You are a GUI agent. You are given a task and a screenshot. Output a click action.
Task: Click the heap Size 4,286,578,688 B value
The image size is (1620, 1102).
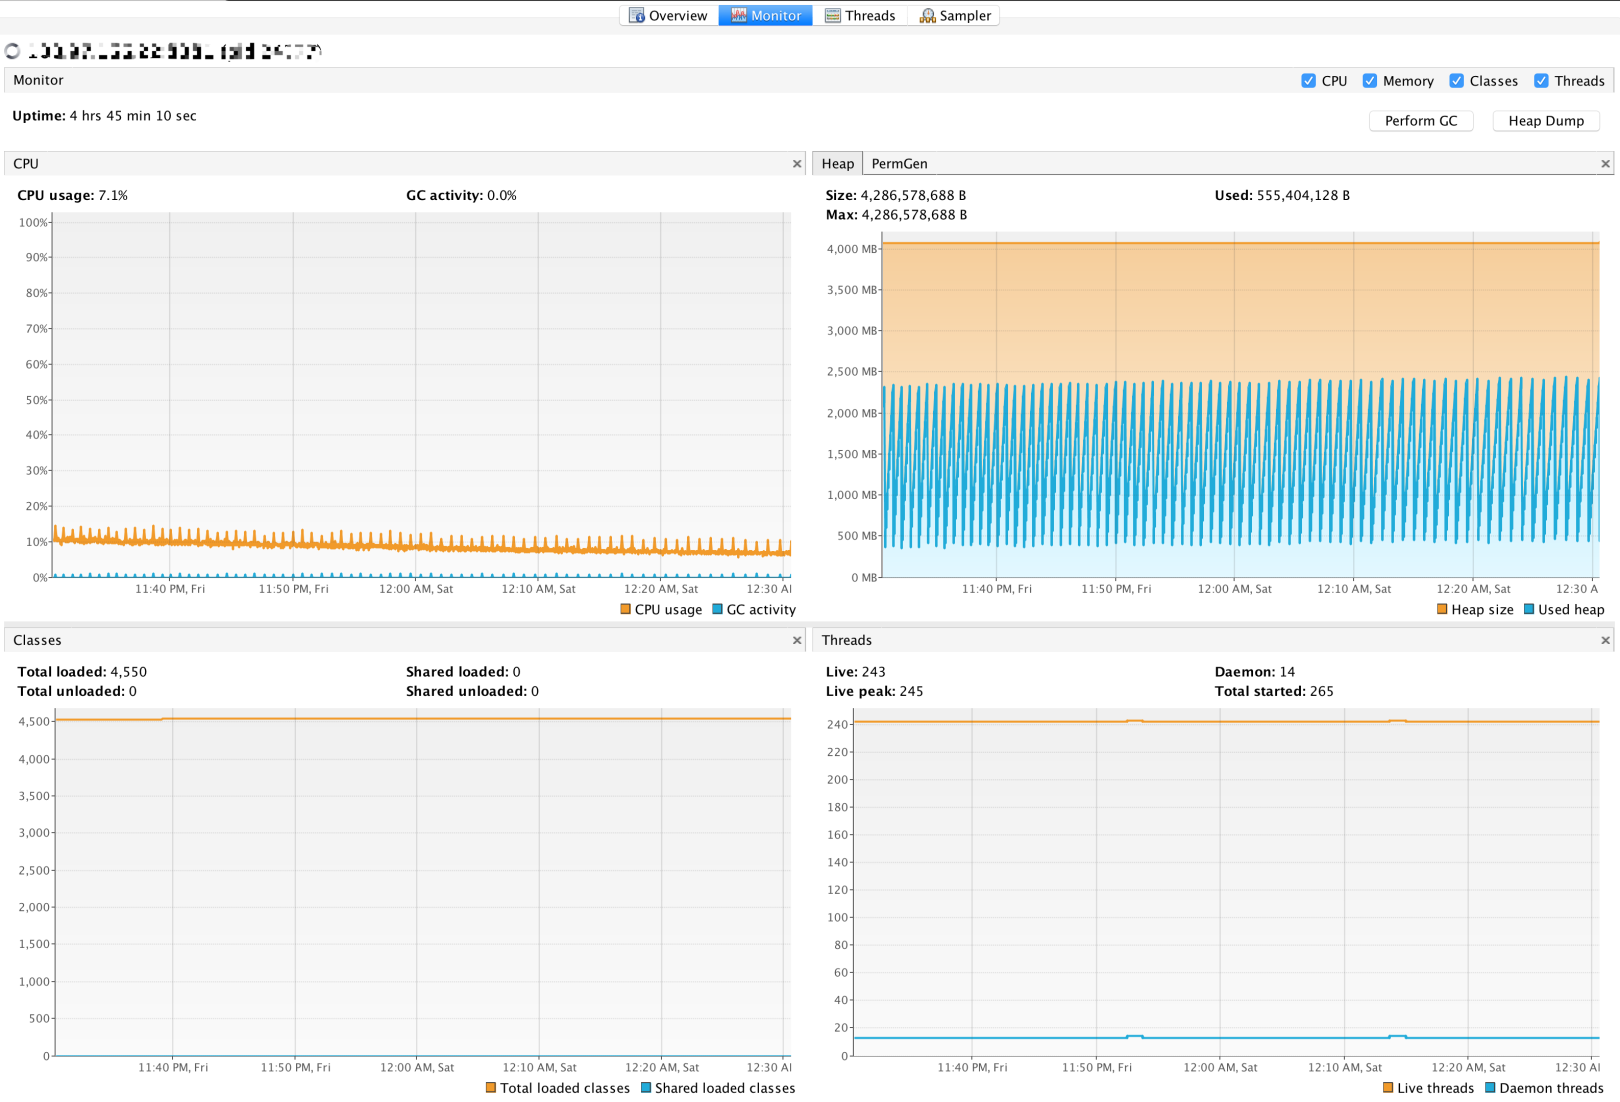pos(913,196)
